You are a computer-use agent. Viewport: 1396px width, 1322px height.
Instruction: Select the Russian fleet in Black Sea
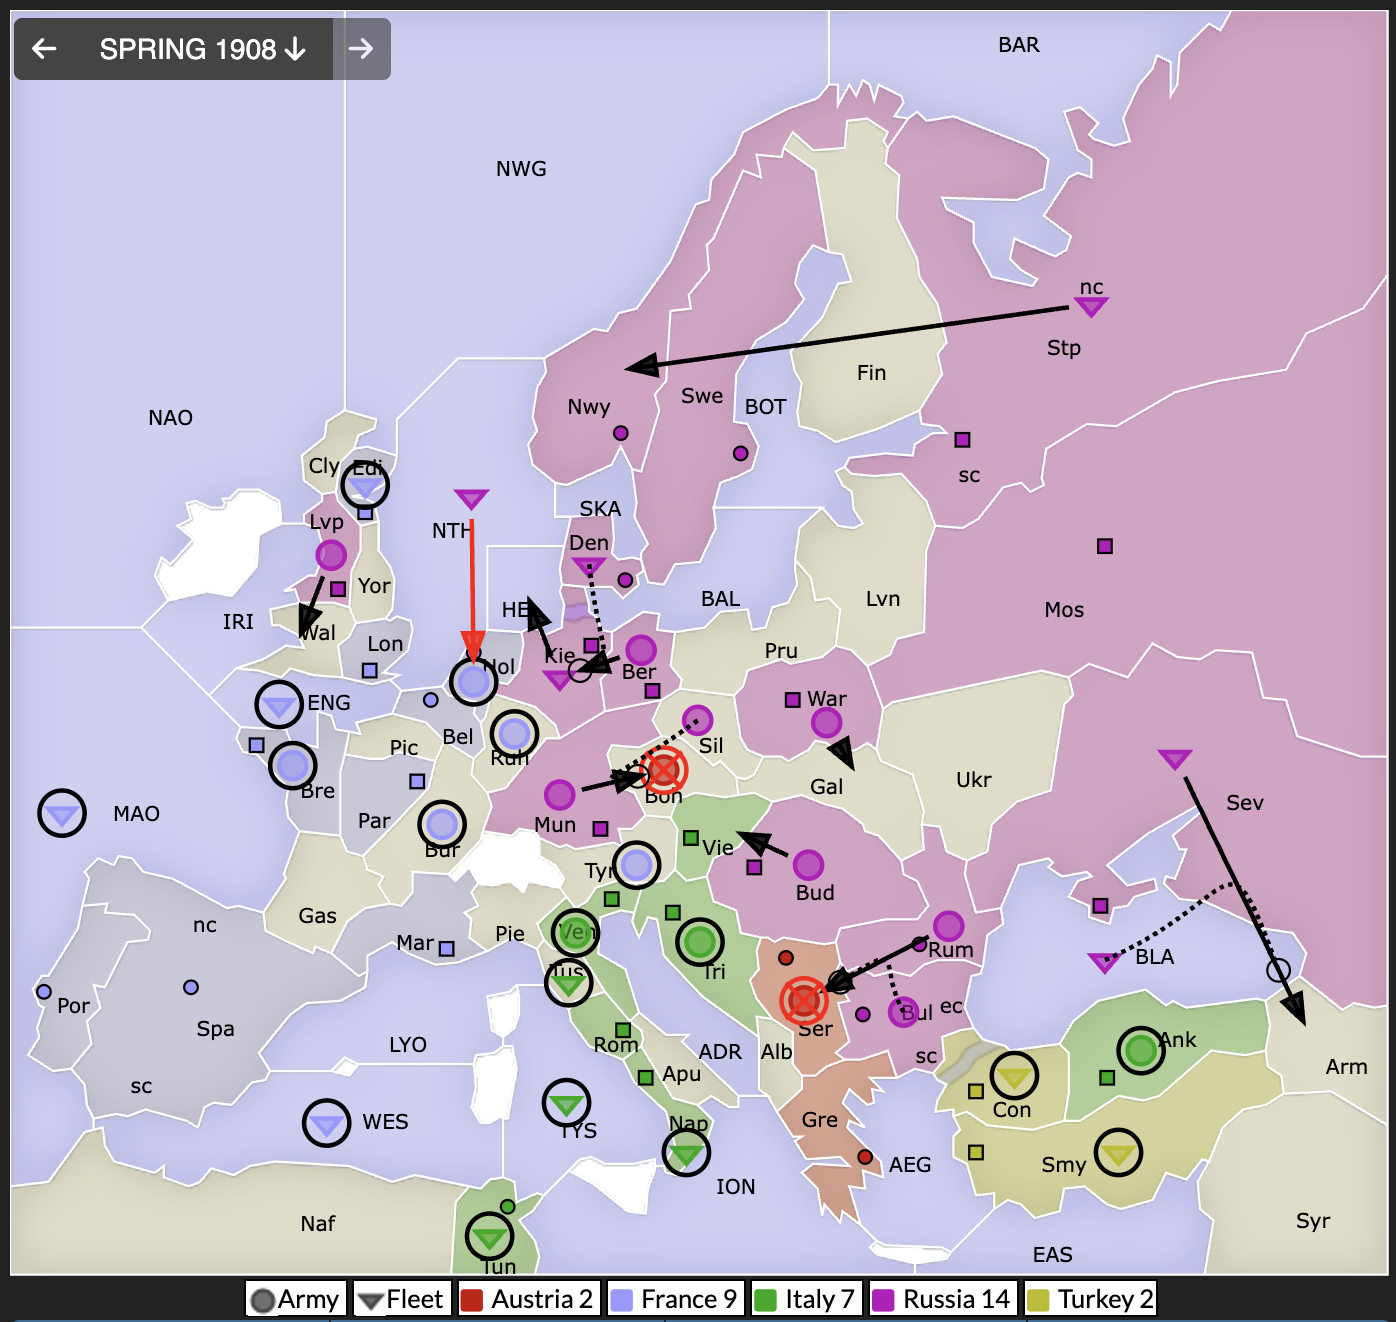coord(1104,963)
